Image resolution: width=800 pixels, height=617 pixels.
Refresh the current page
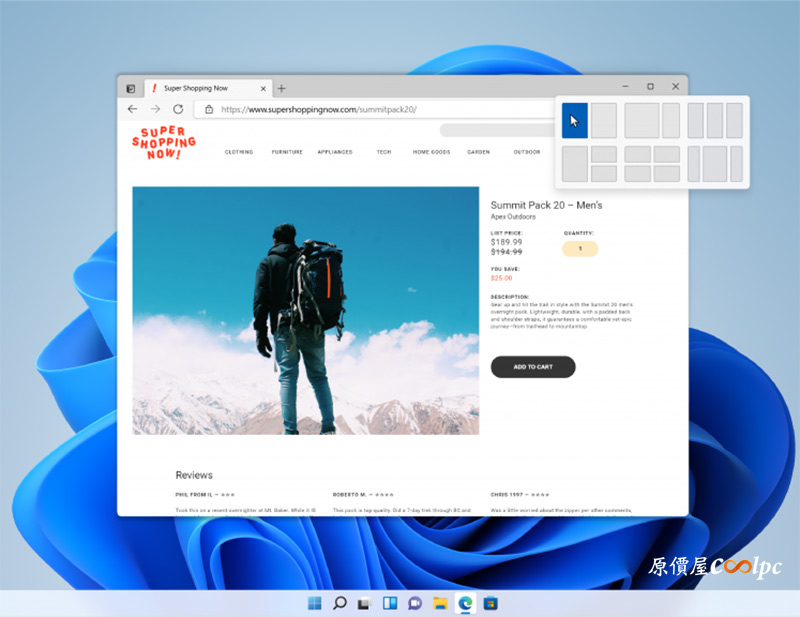(178, 109)
